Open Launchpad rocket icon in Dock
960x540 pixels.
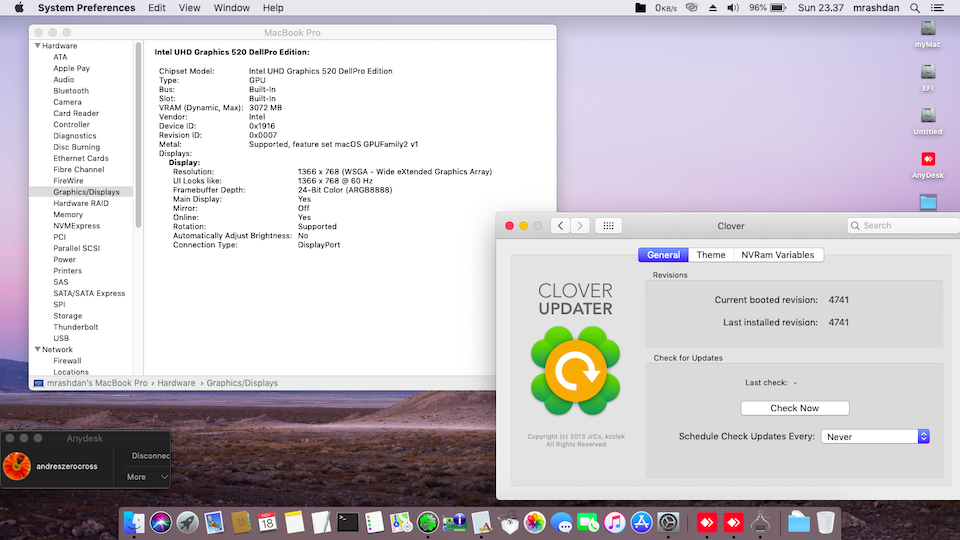click(x=187, y=522)
